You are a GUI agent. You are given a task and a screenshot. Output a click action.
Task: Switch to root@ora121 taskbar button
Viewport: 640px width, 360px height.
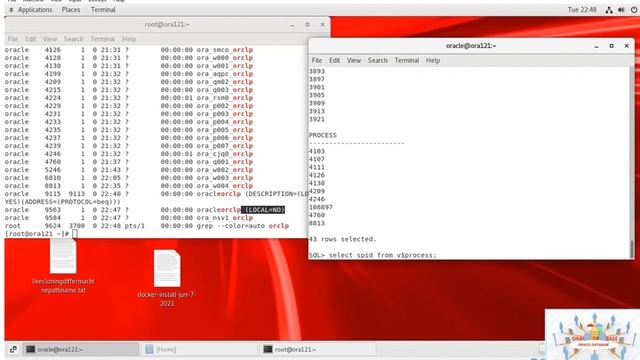click(318, 349)
